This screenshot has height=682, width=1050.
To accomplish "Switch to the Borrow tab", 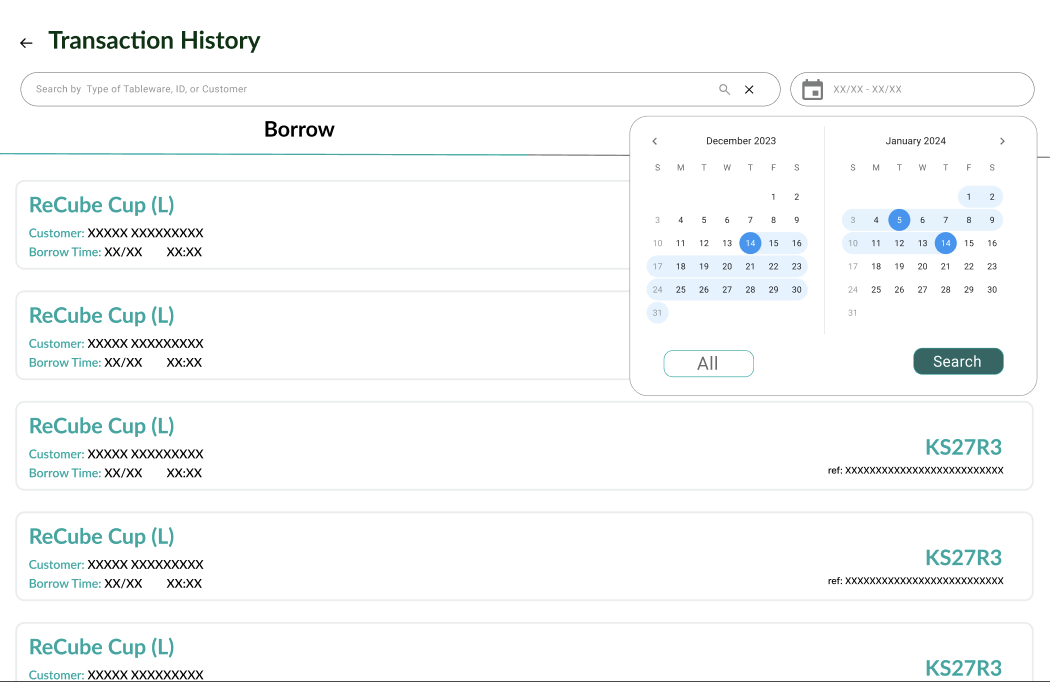I will [299, 129].
